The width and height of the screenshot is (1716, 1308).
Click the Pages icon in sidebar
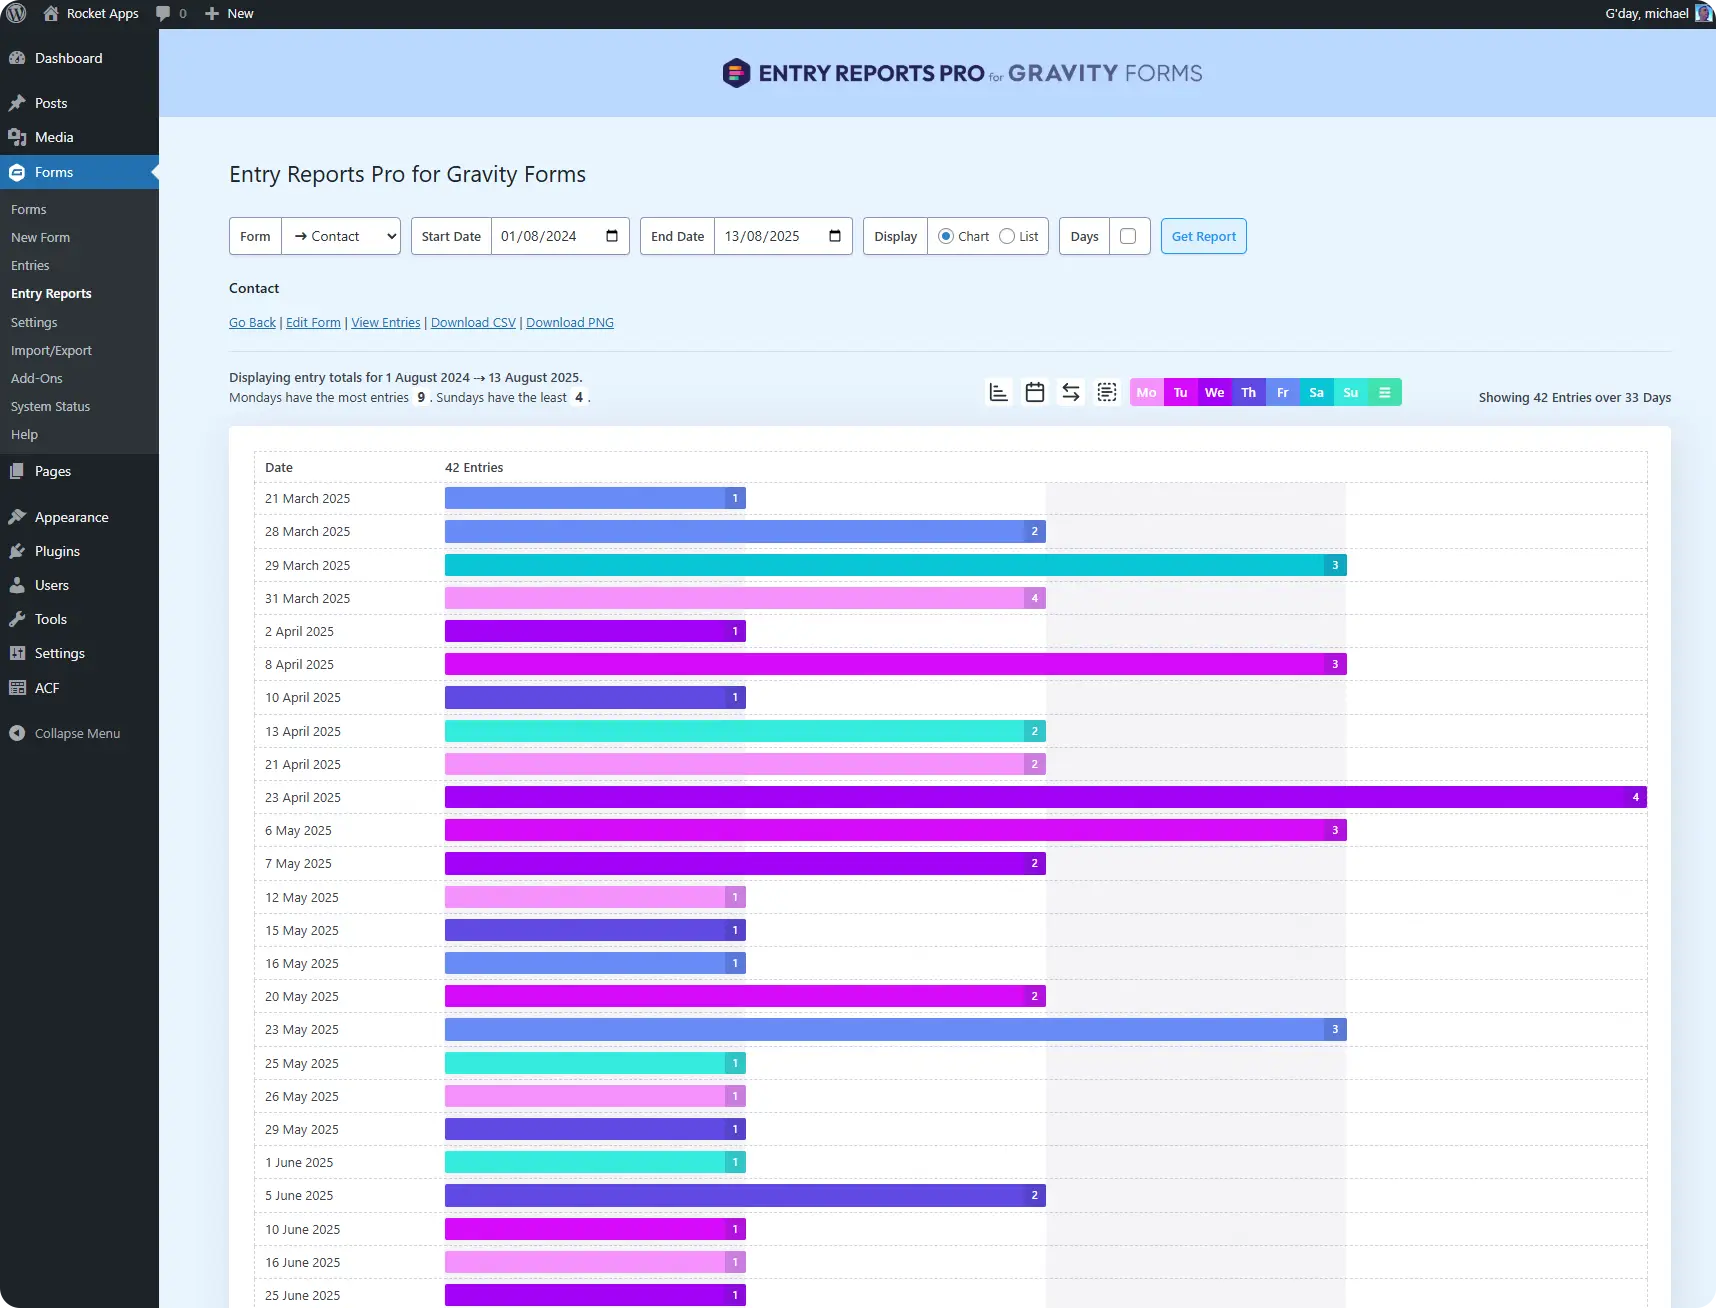point(17,471)
